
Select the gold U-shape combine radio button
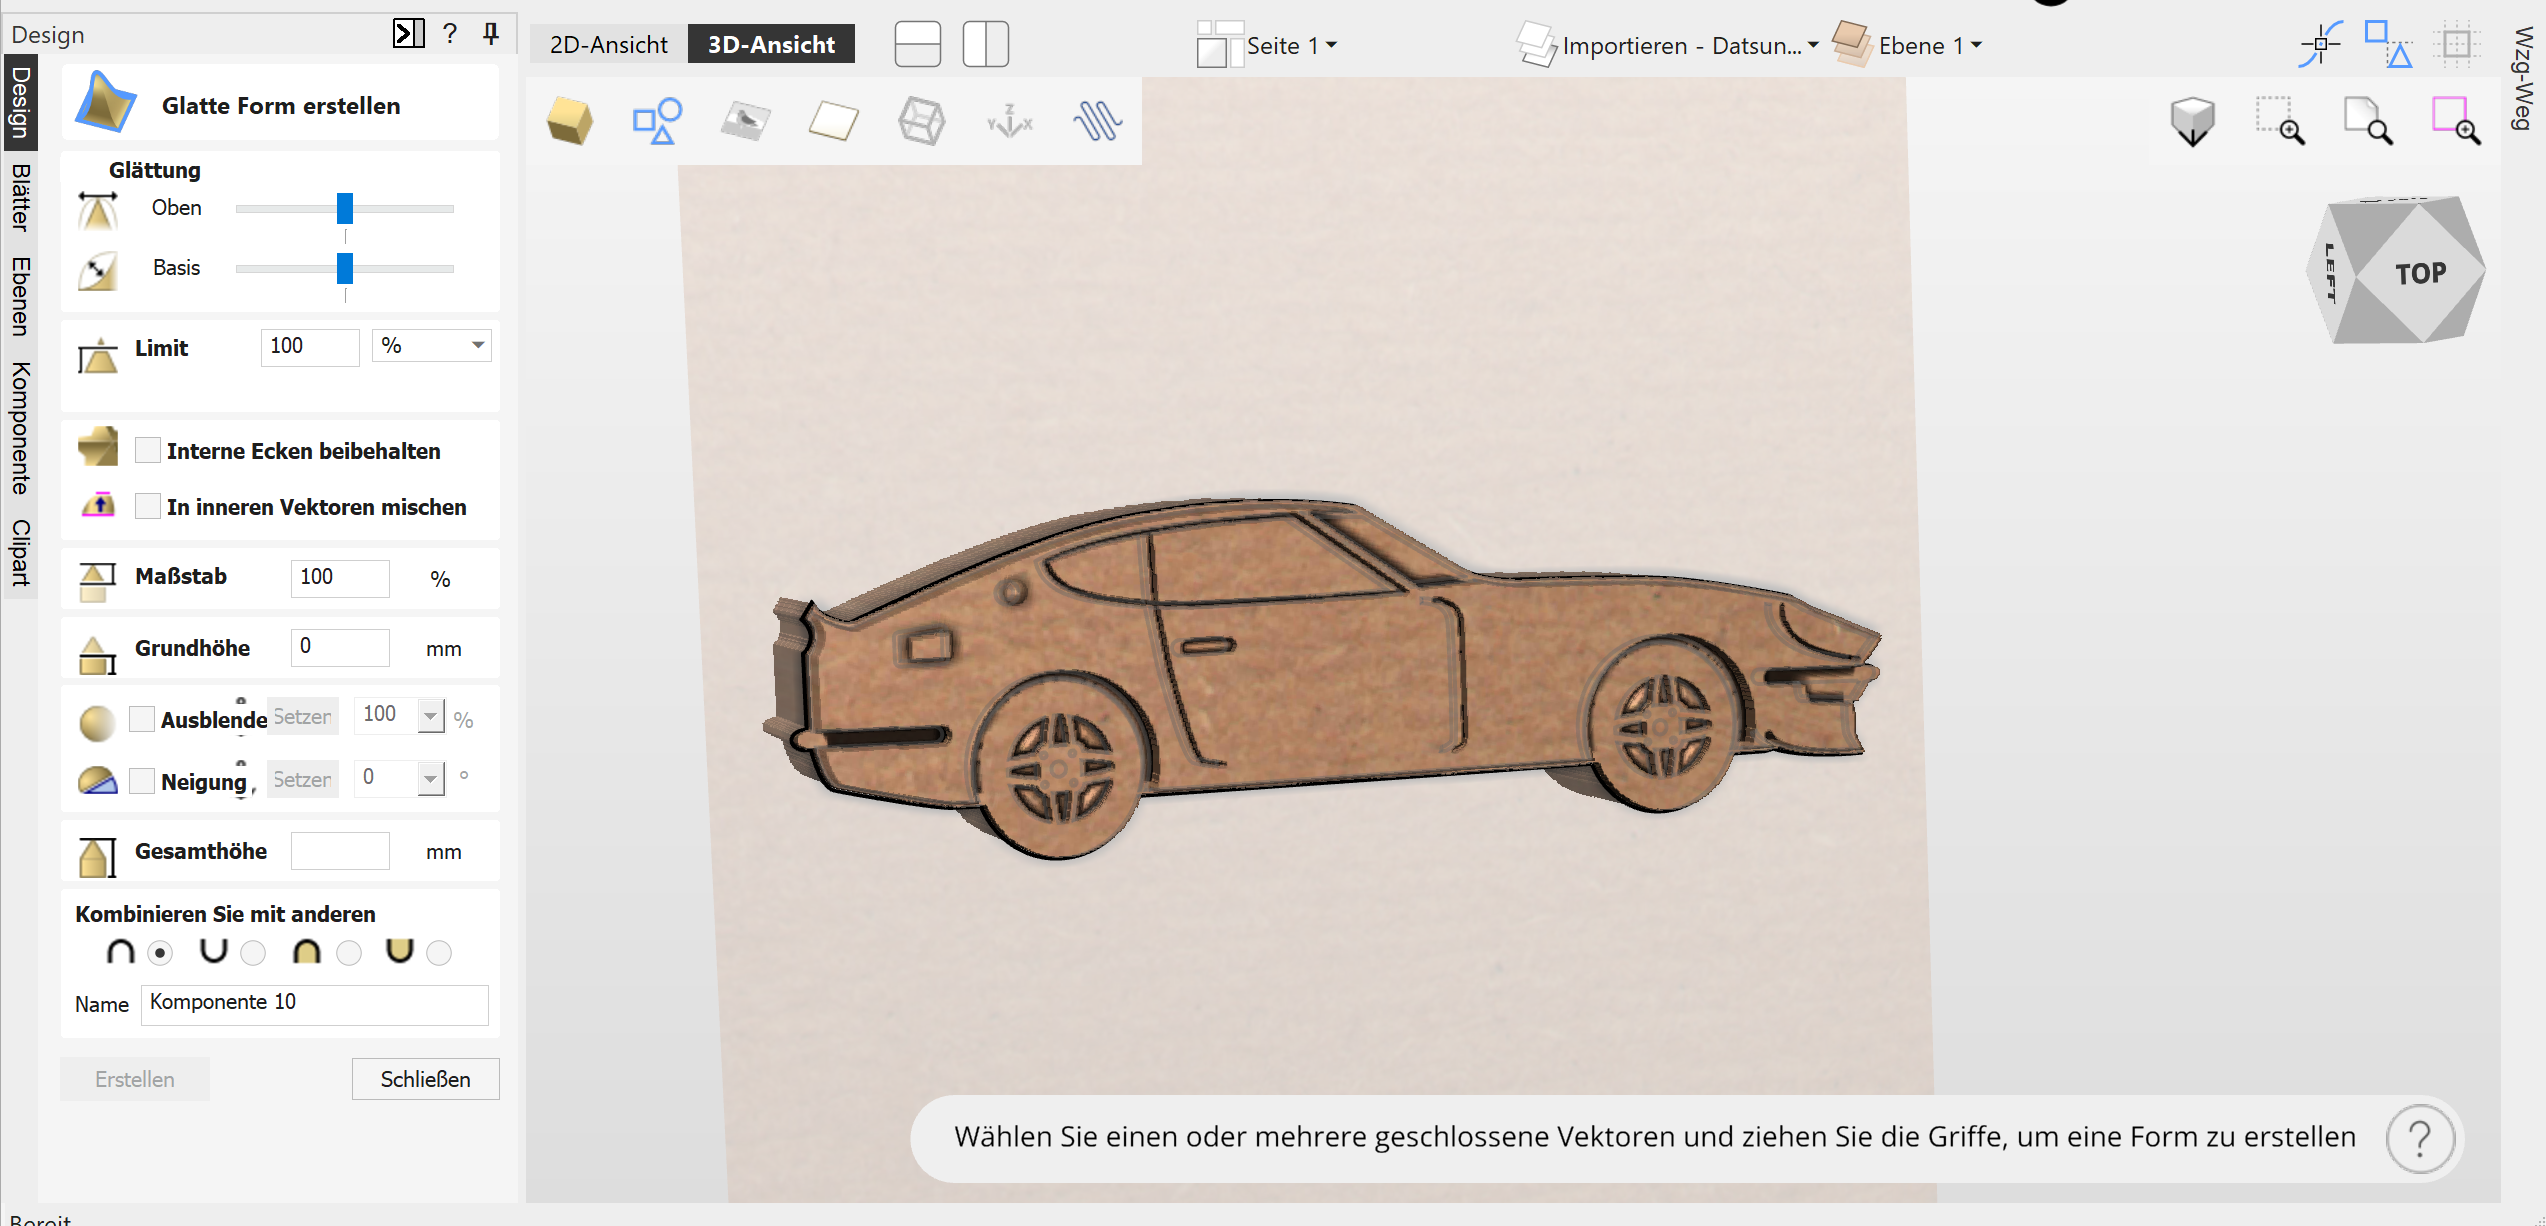point(439,953)
